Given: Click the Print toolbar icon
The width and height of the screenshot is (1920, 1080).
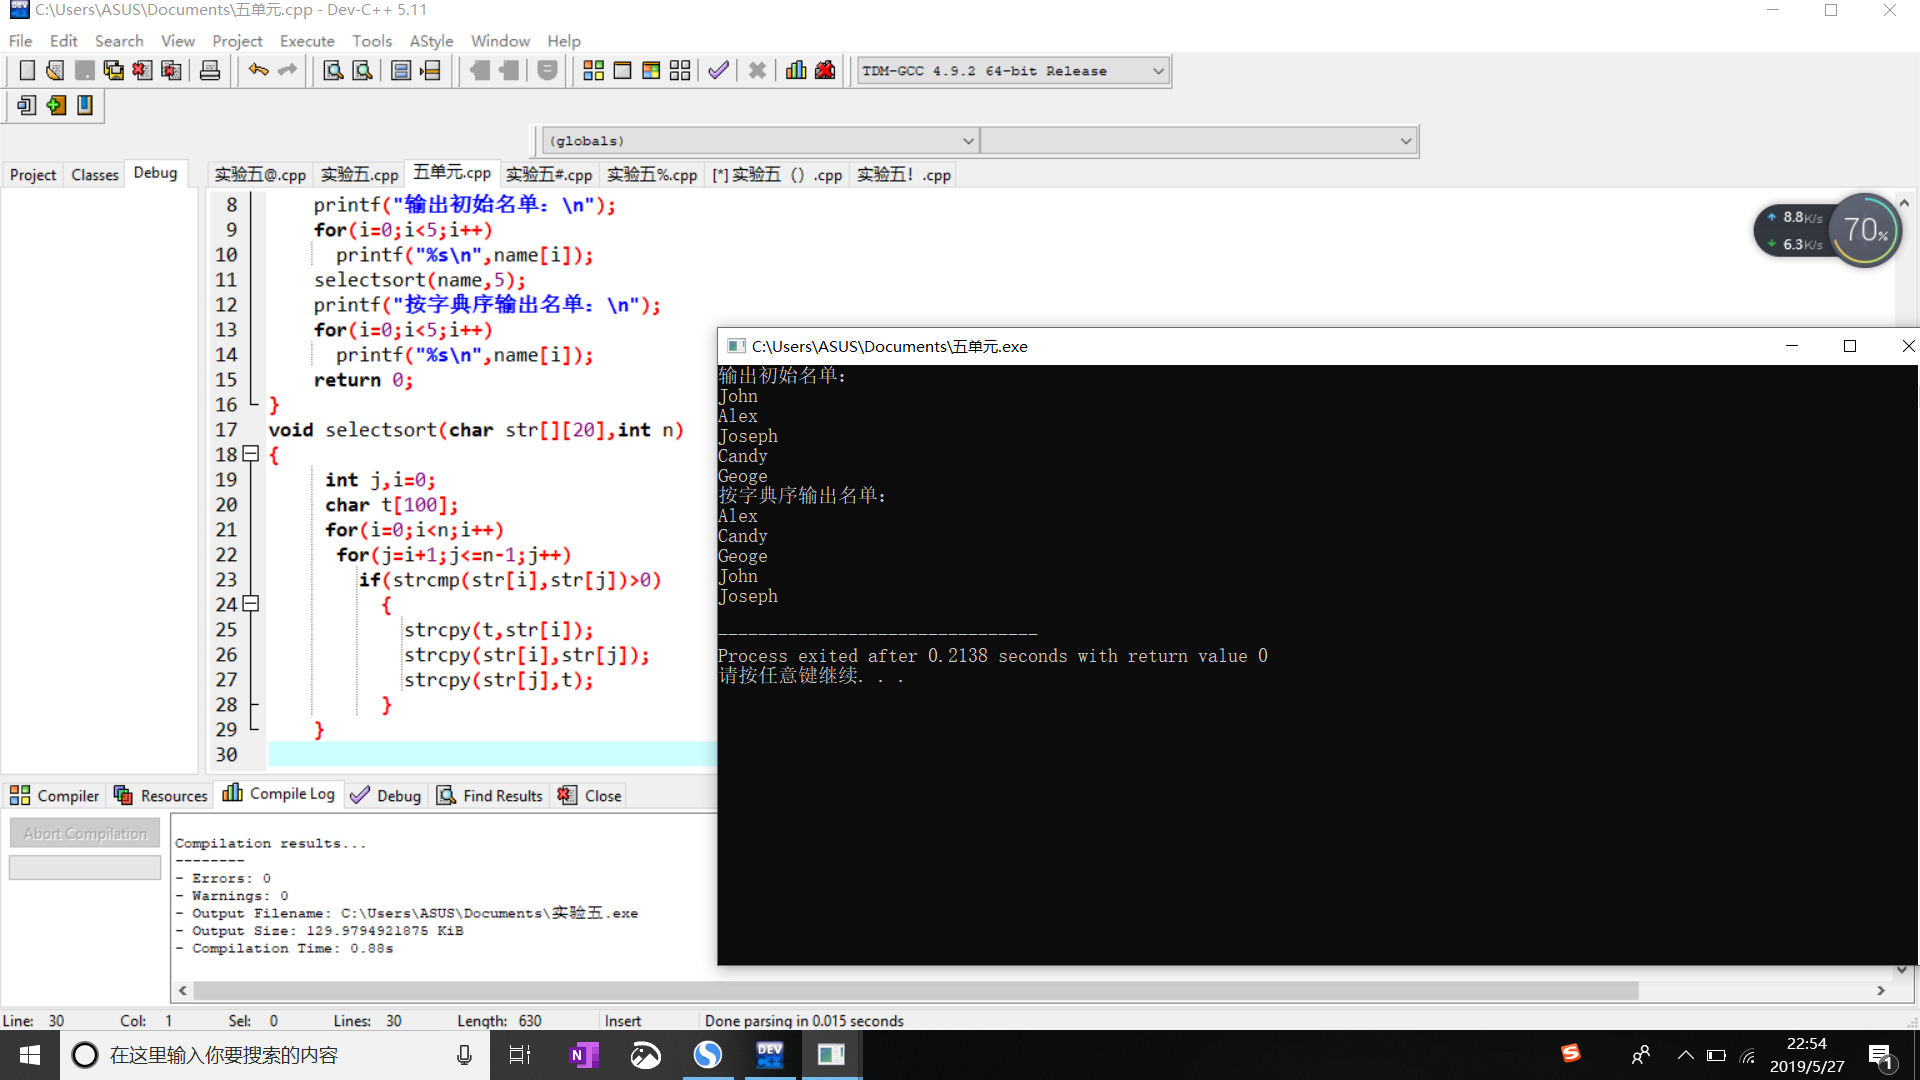Looking at the screenshot, I should coord(210,71).
